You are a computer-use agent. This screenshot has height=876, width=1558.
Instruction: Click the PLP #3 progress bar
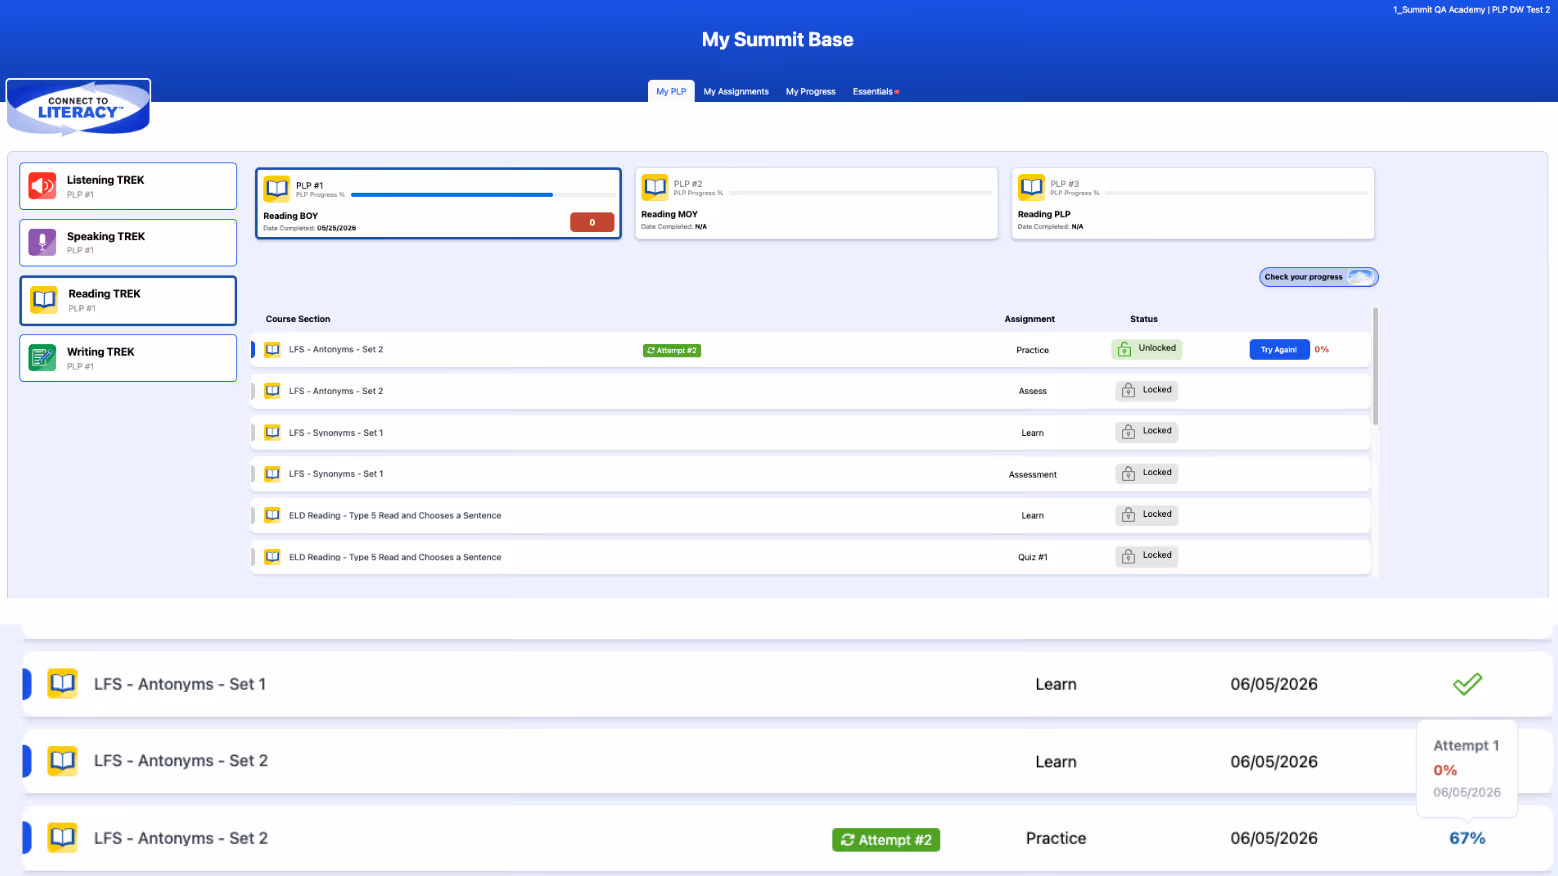coord(1237,193)
